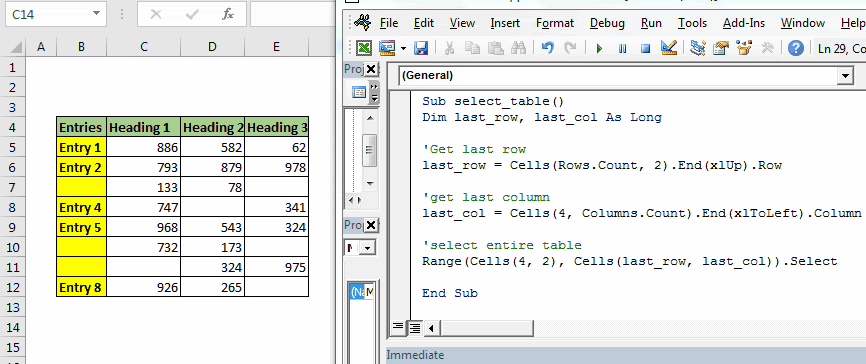Open the Properties Window icon
The height and width of the screenshot is (364, 866).
click(721, 49)
